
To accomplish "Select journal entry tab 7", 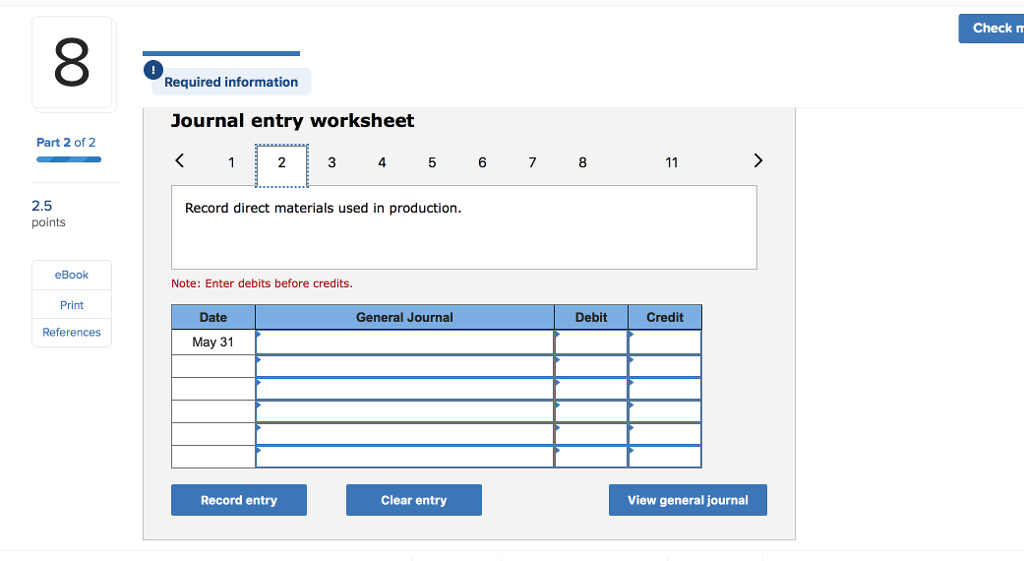I will point(532,163).
